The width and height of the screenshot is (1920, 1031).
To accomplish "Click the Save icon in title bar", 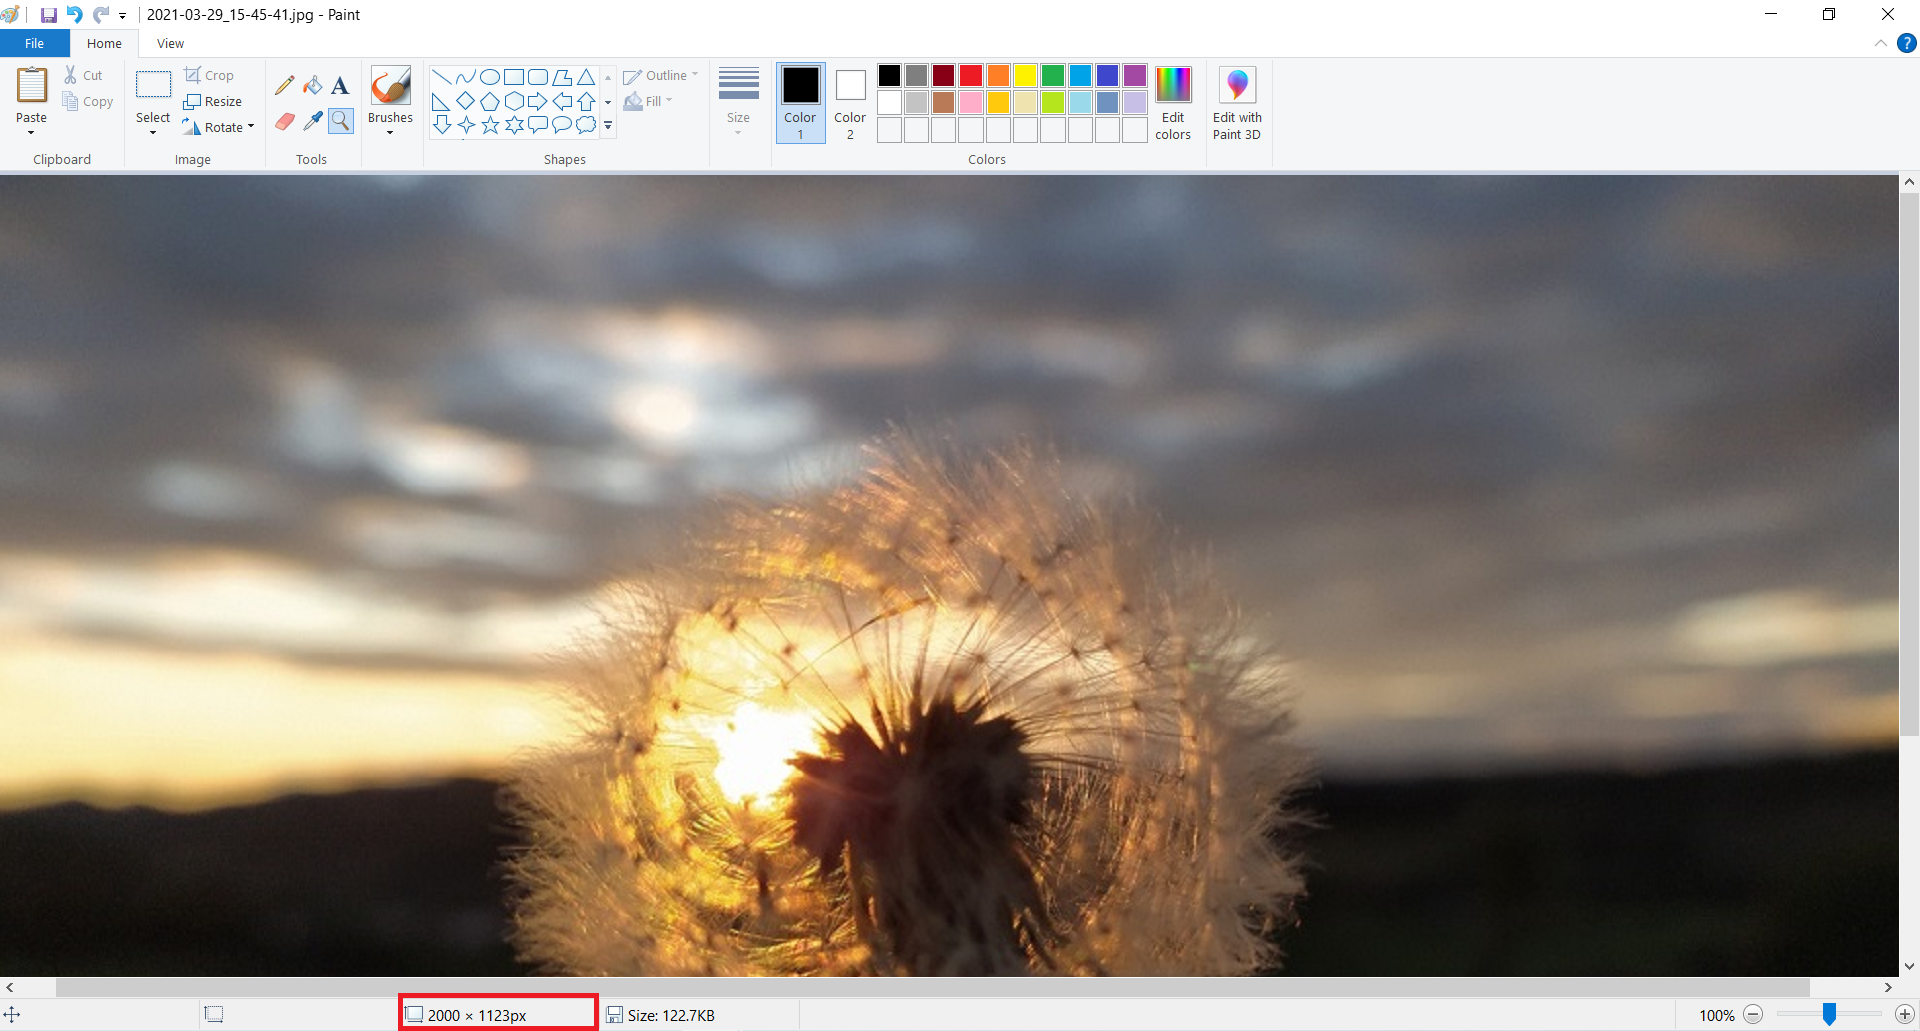I will tap(48, 15).
